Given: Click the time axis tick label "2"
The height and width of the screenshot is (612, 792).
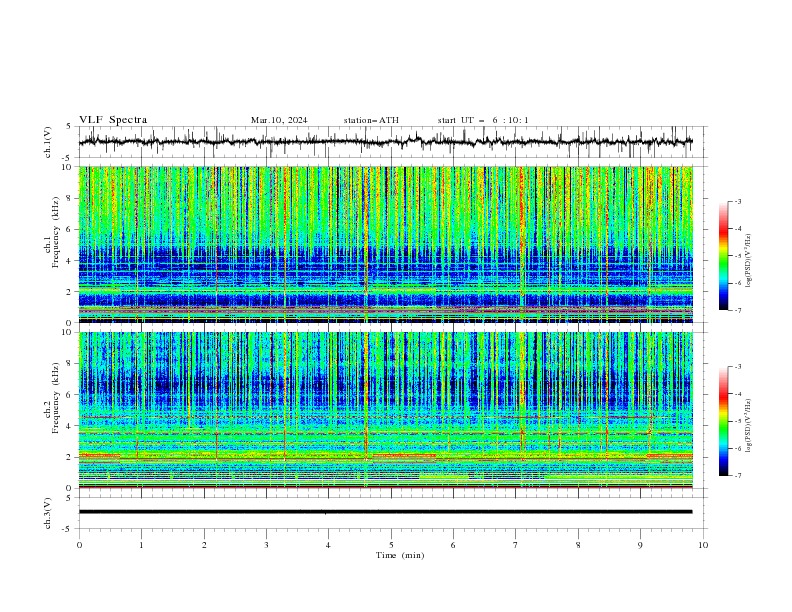Looking at the screenshot, I should click(x=204, y=545).
